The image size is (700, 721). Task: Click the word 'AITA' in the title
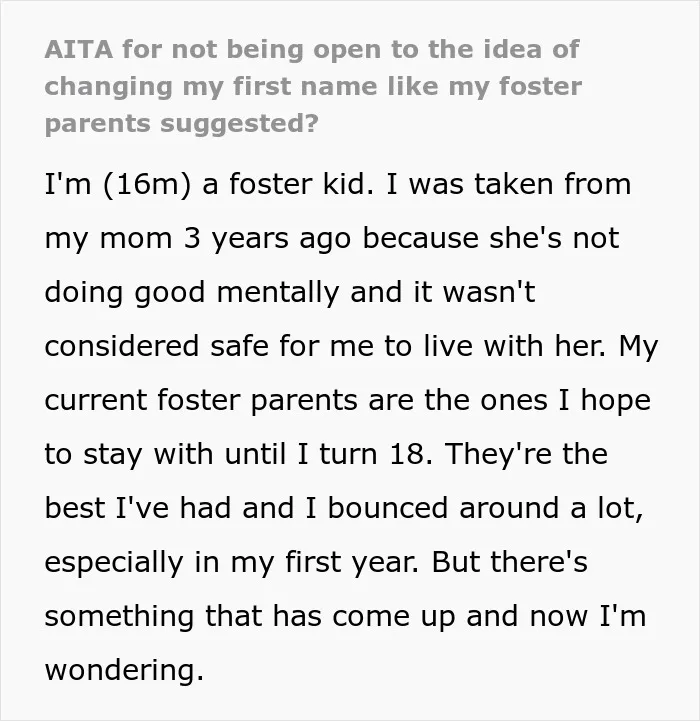tap(79, 49)
